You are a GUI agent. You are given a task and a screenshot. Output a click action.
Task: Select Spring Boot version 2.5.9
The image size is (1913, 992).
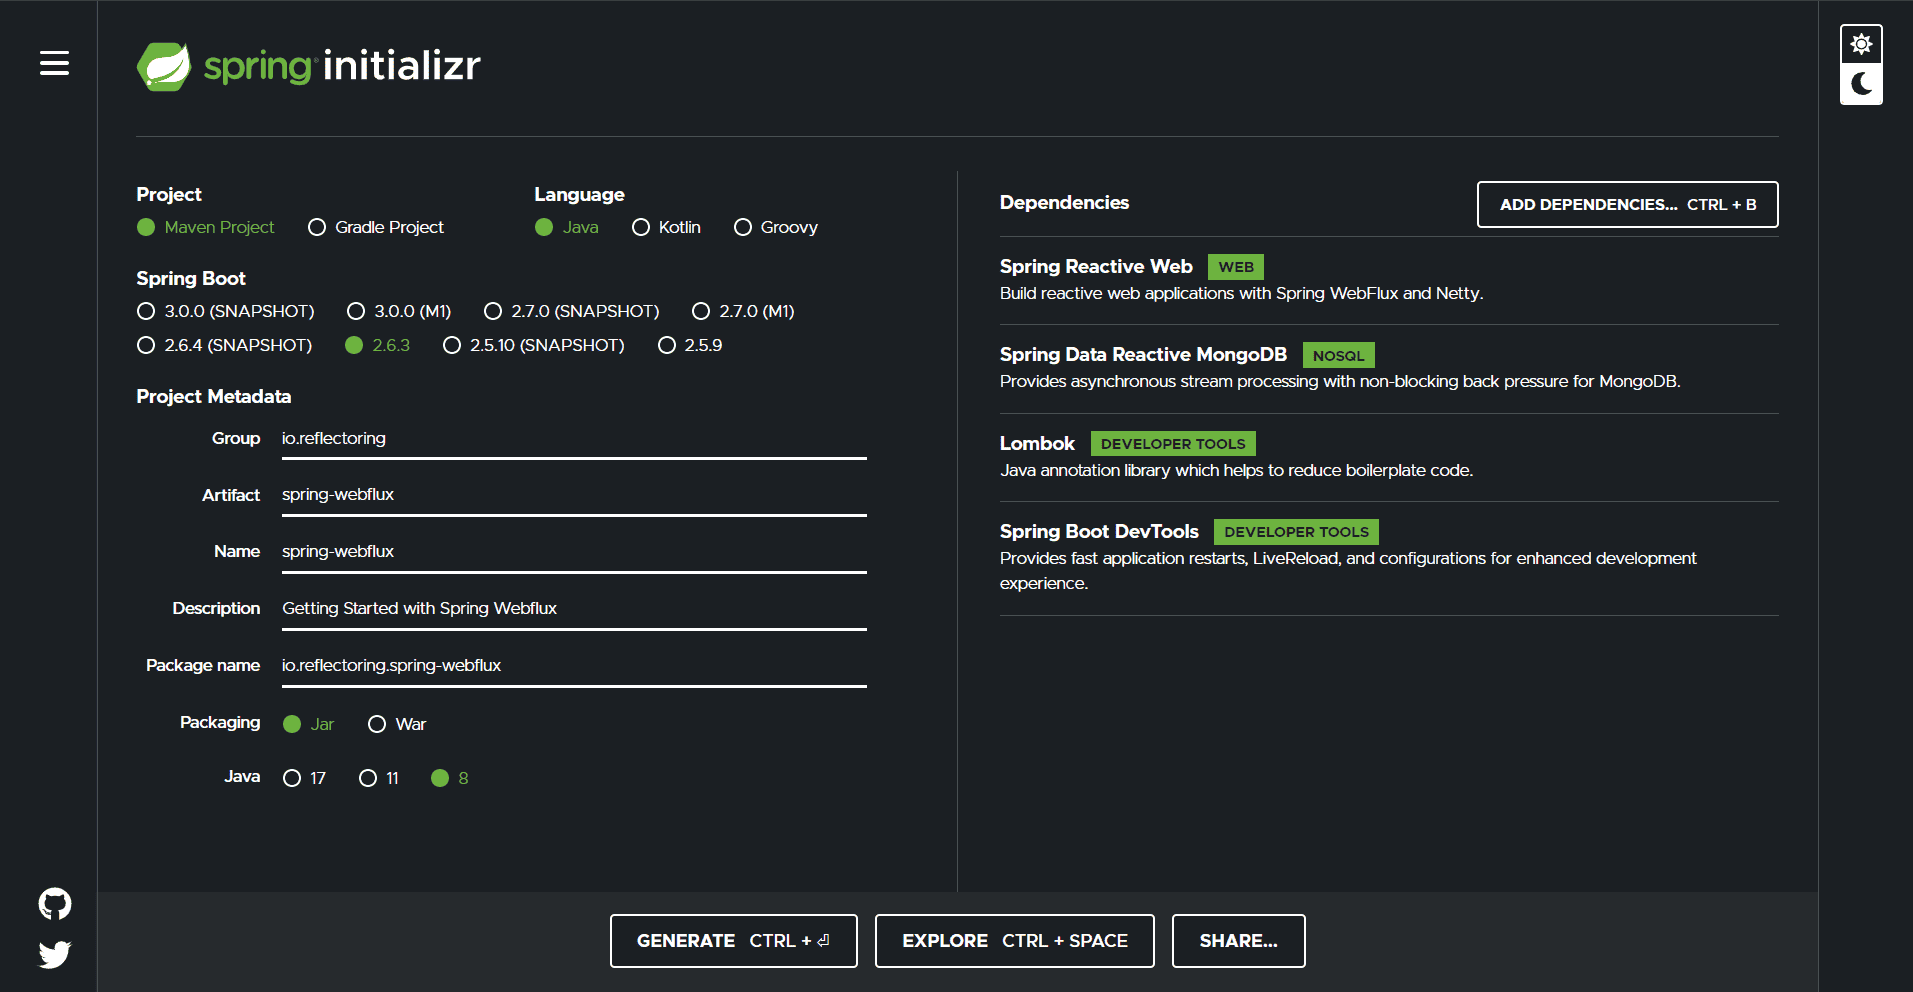pyautogui.click(x=667, y=345)
